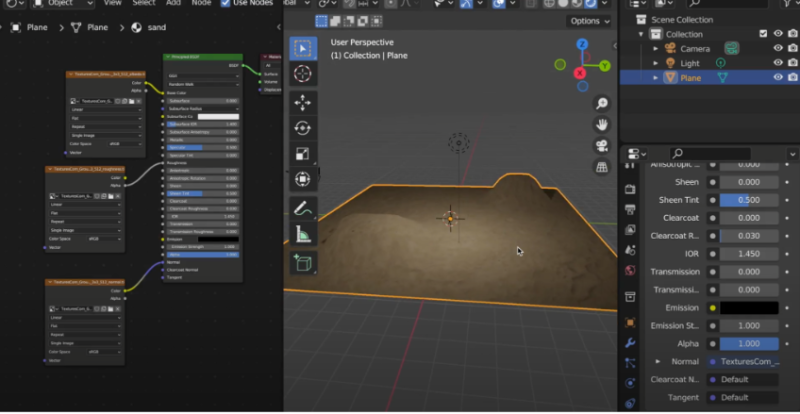Select Set New selection mode icon
800x414 pixels.
pyautogui.click(x=321, y=21)
